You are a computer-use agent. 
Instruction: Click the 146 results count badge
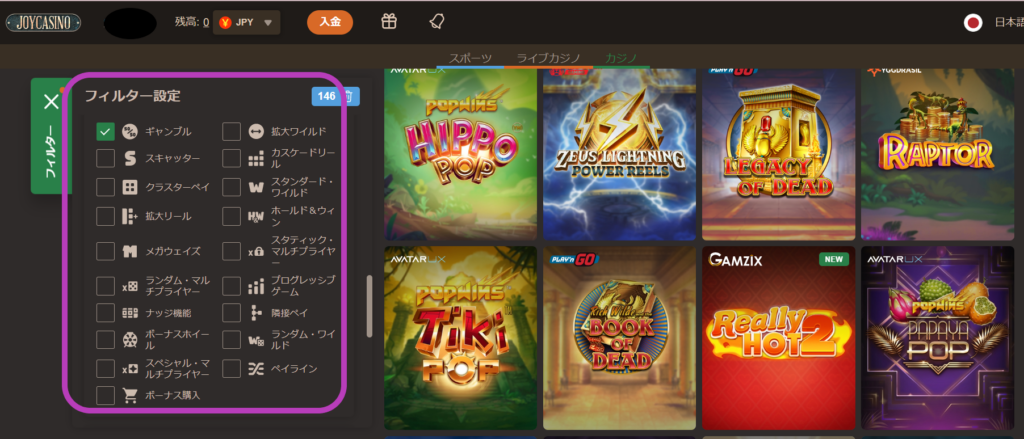click(326, 97)
